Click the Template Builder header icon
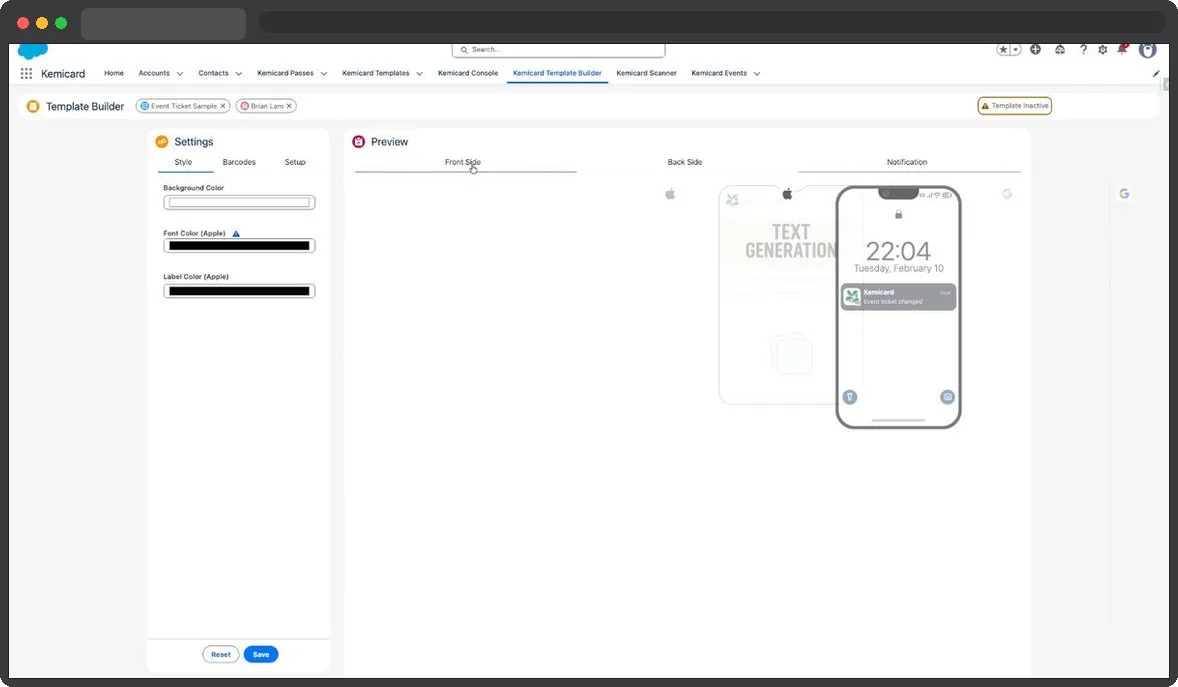The image size is (1178, 687). pyautogui.click(x=33, y=107)
